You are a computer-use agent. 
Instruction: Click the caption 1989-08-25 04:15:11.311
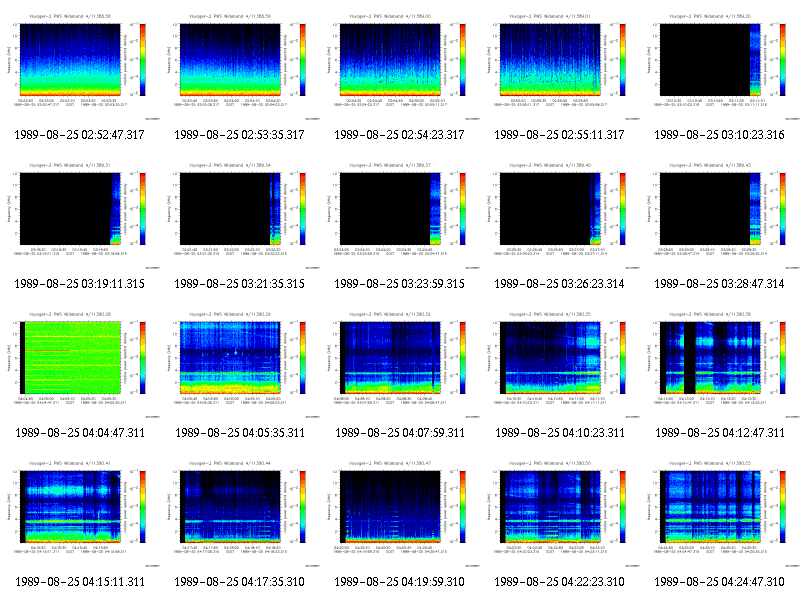(80, 582)
